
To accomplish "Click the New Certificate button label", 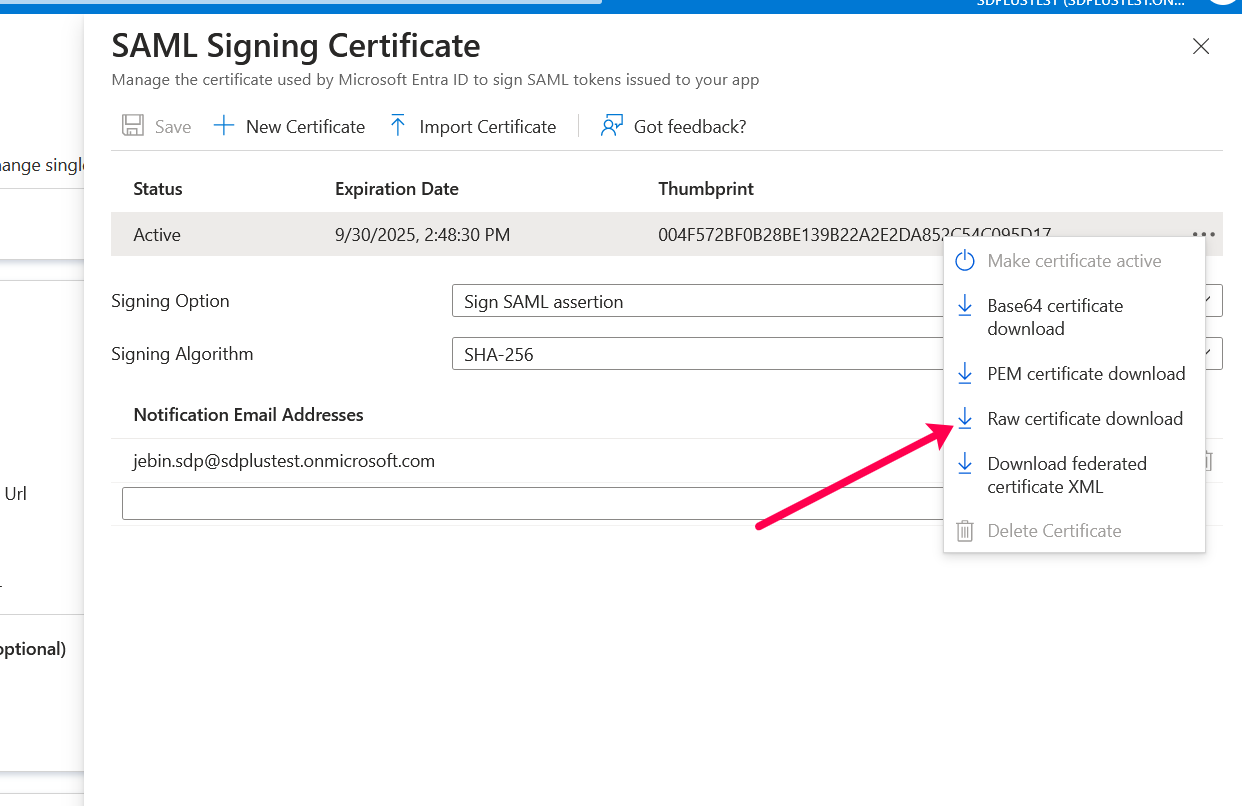I will tap(305, 127).
